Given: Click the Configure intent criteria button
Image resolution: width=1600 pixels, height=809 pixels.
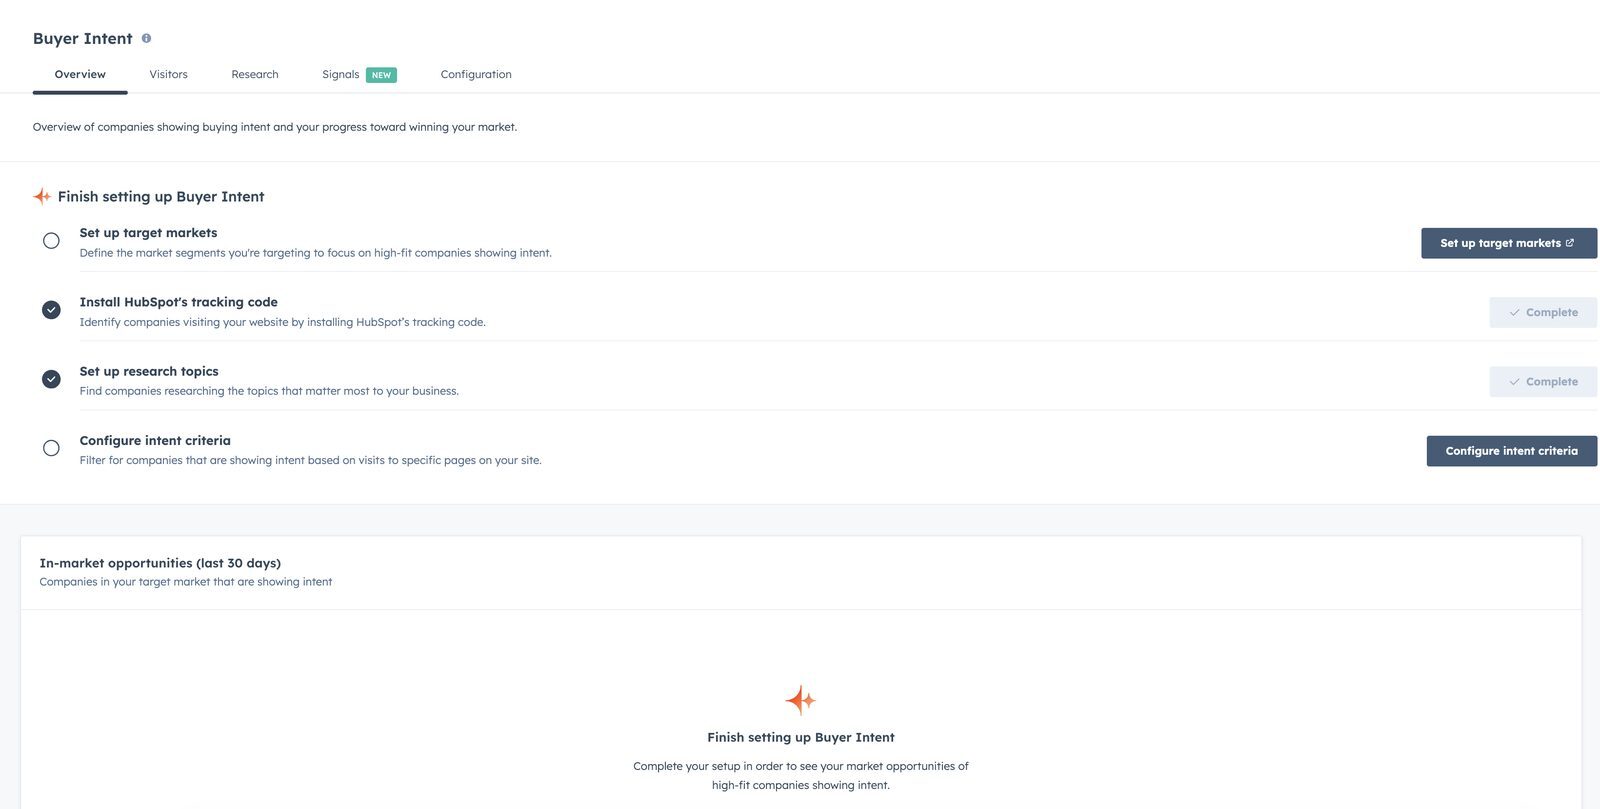Looking at the screenshot, I should tap(1512, 451).
